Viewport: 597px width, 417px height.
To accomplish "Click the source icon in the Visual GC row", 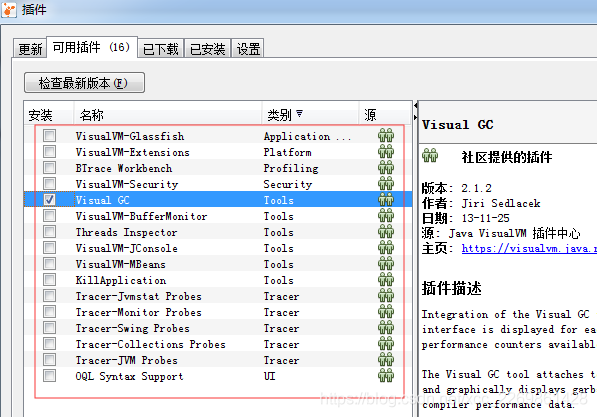I will point(386,200).
